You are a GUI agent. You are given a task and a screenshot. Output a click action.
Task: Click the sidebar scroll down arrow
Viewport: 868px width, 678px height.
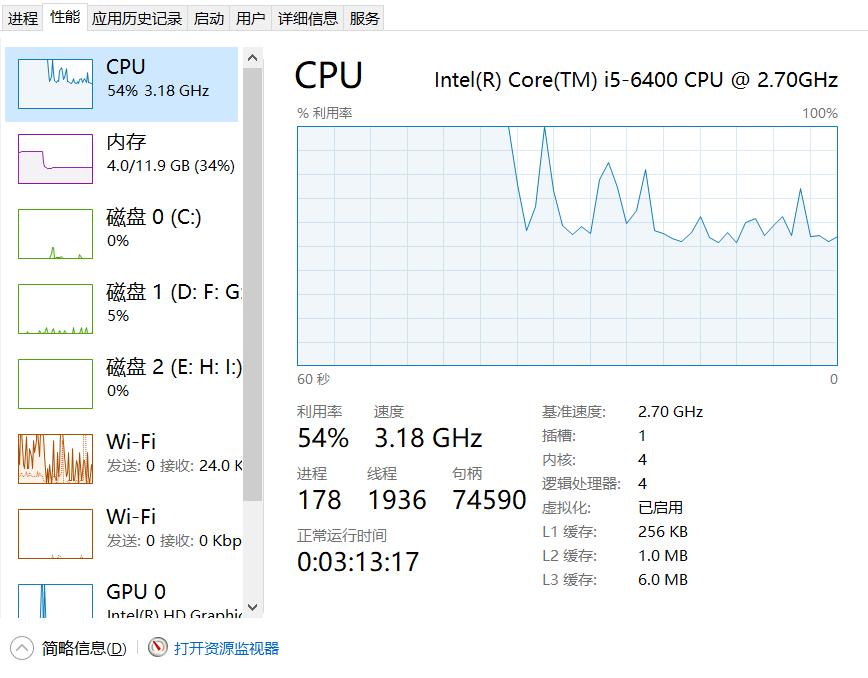252,607
